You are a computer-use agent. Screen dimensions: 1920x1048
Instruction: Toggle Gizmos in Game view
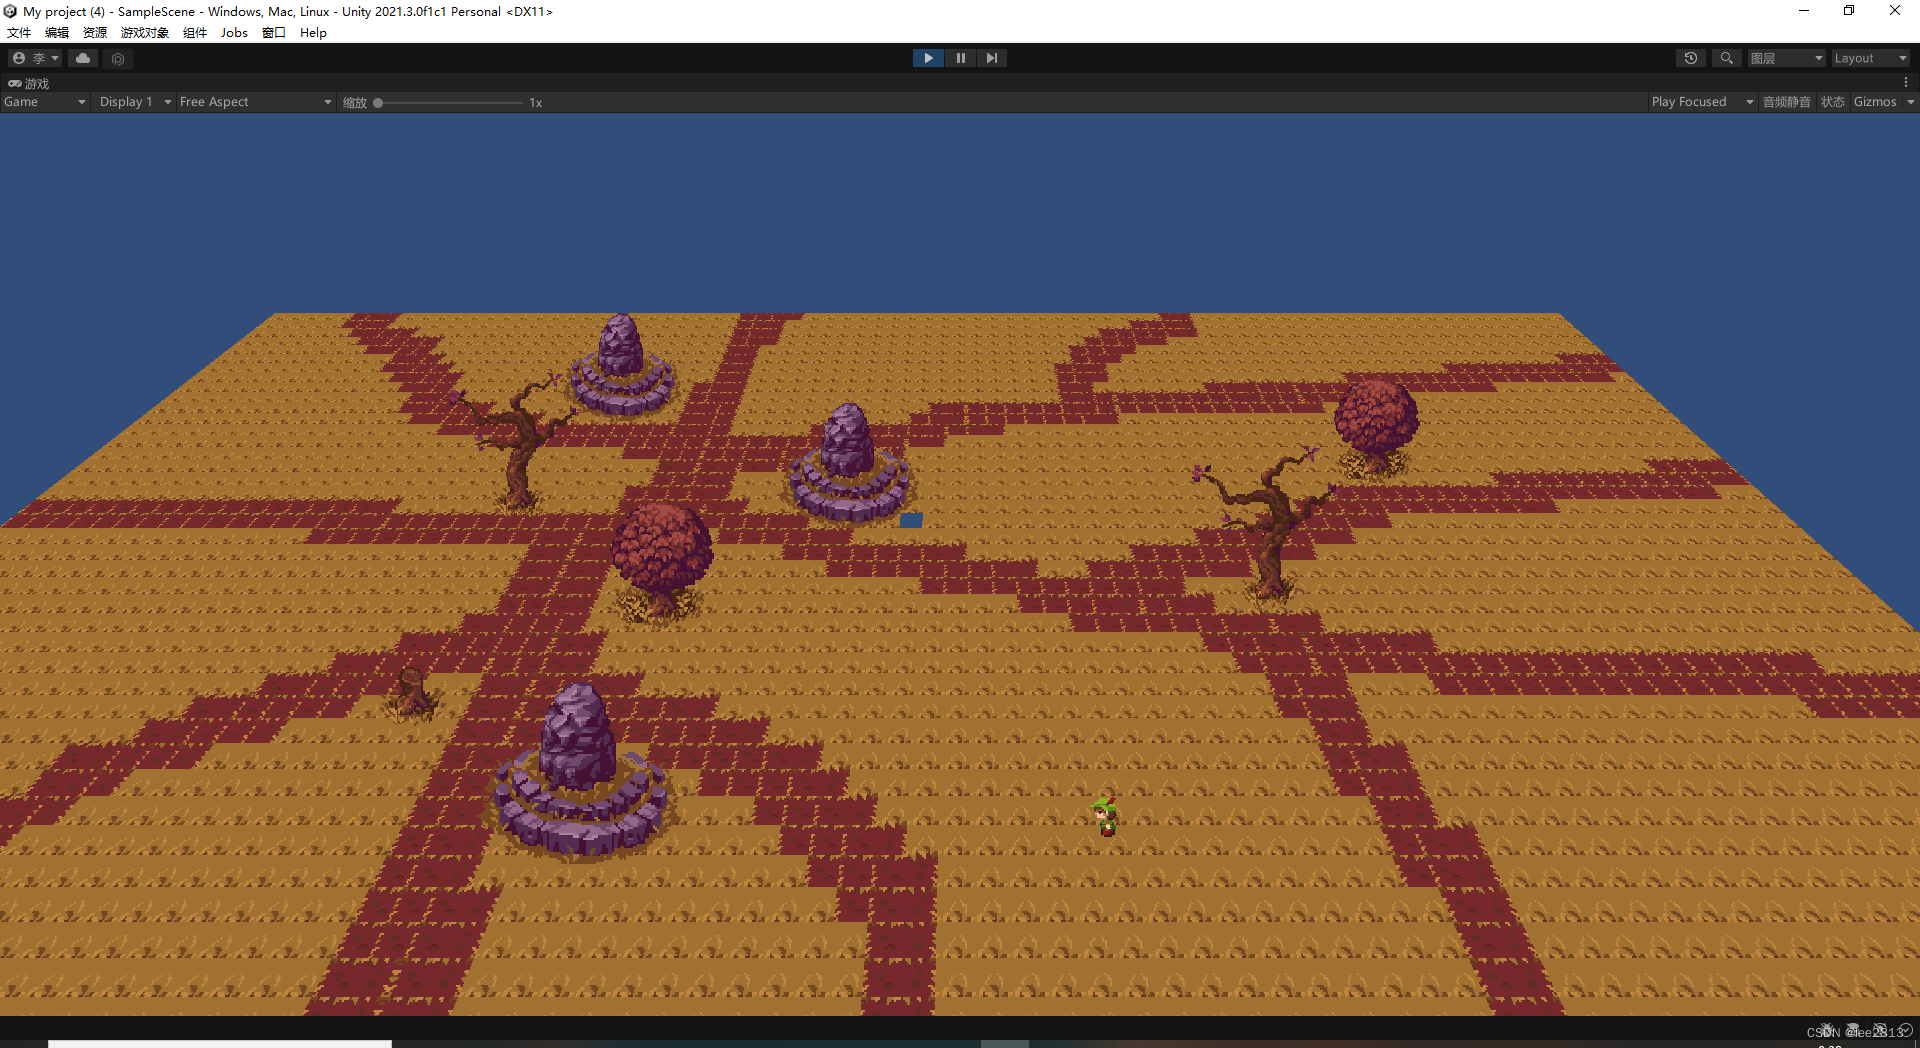point(1875,102)
